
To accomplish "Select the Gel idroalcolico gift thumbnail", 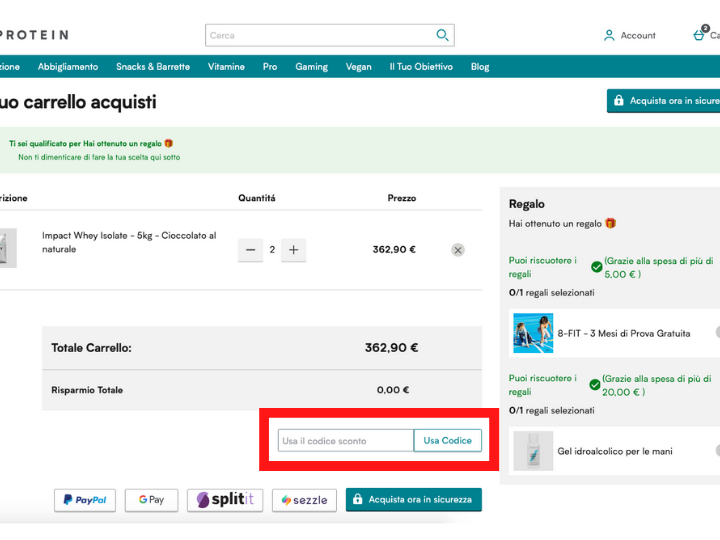I will (x=533, y=451).
